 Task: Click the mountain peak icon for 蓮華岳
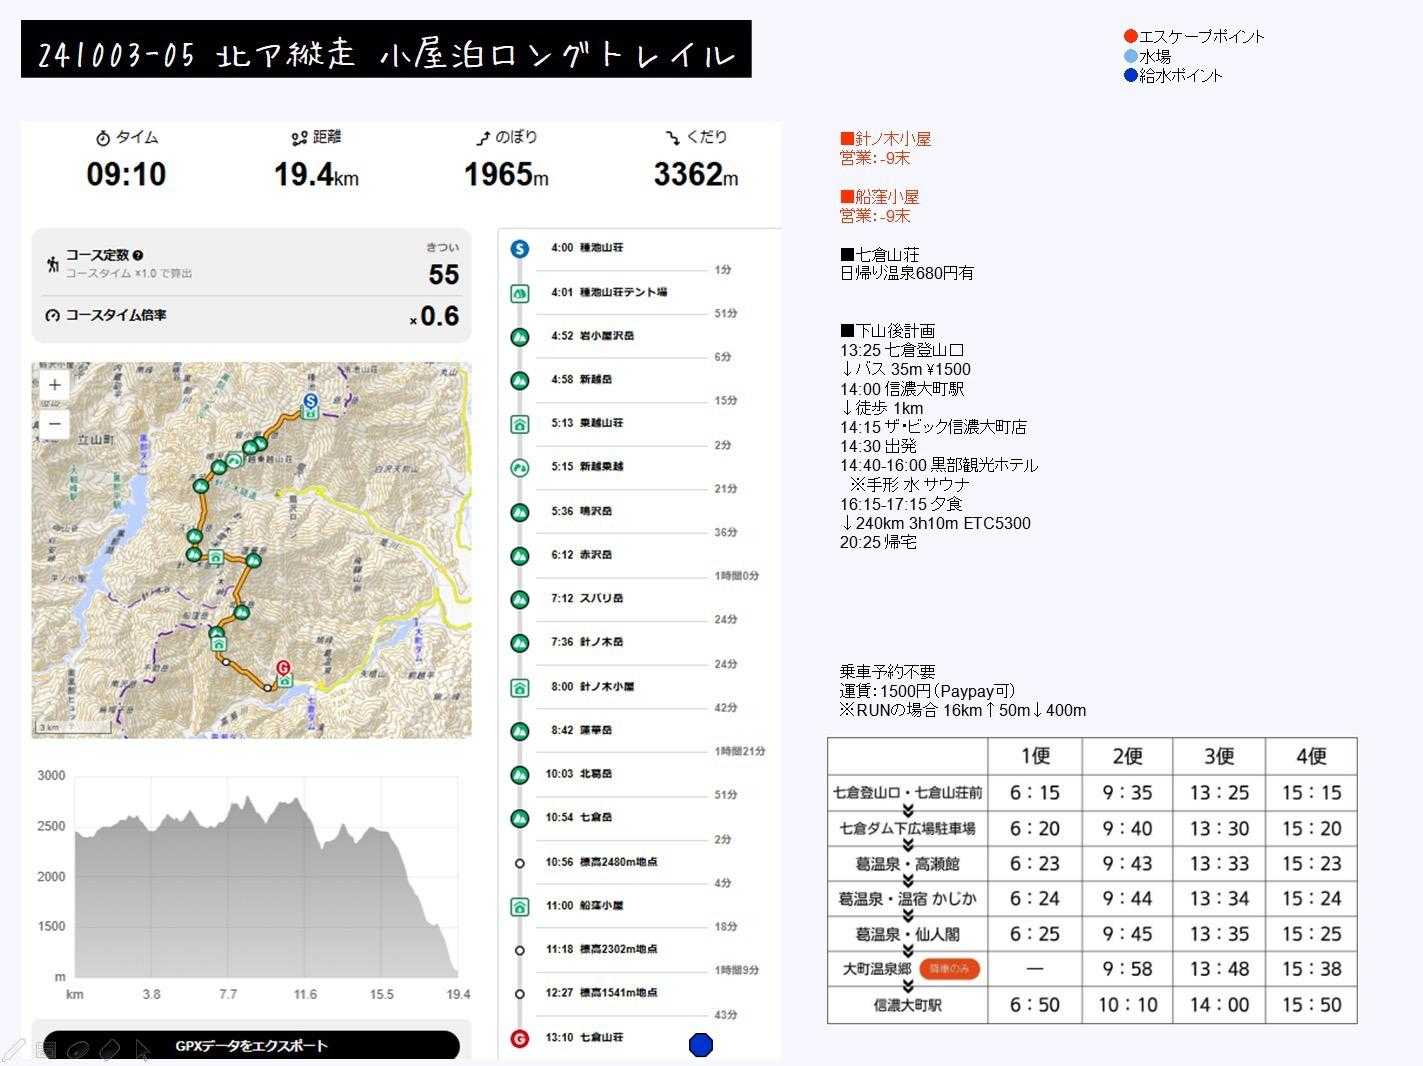[519, 731]
